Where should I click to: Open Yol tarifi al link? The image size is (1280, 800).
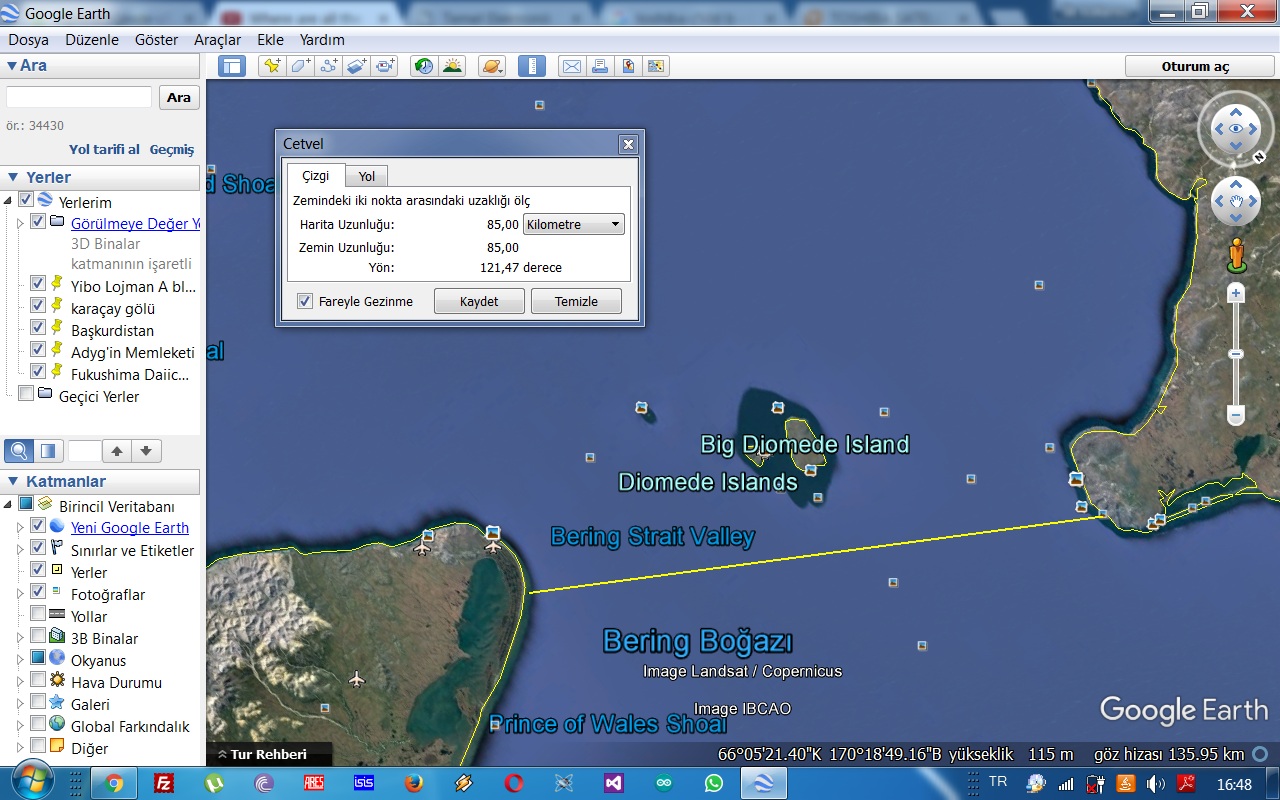coord(104,149)
